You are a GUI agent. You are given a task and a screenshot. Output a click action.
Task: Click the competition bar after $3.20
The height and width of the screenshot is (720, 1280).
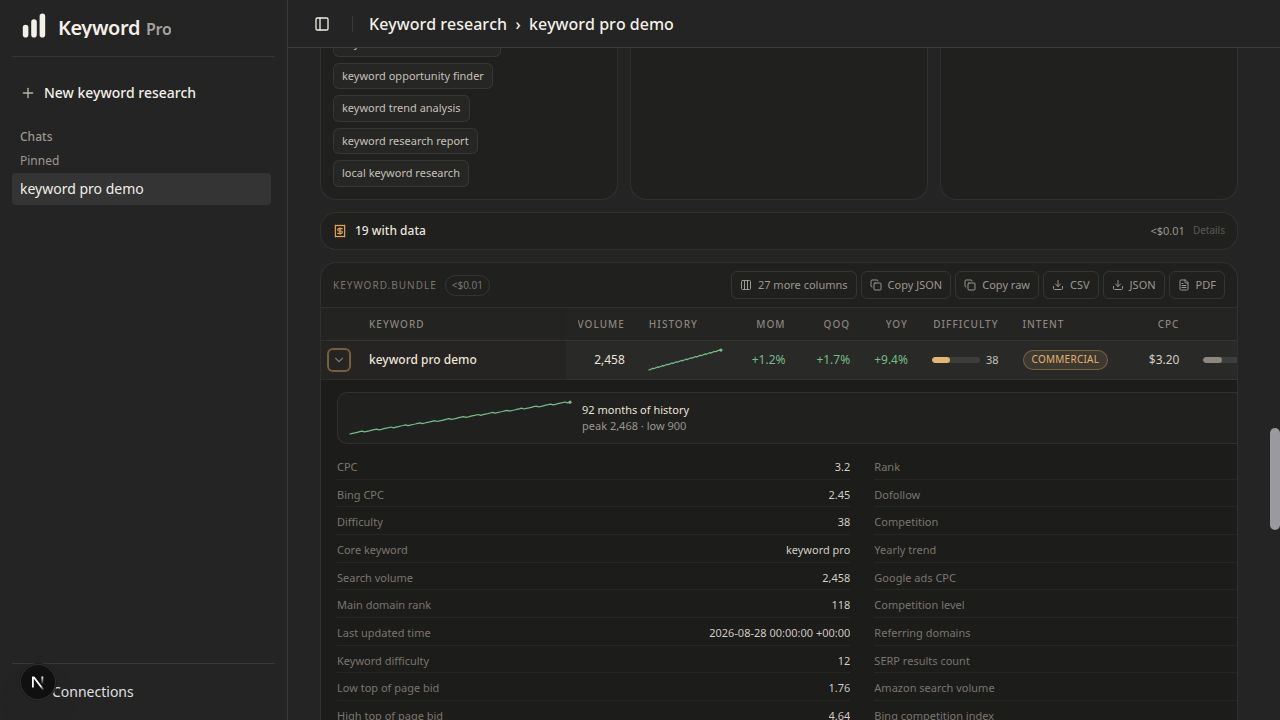click(1220, 360)
